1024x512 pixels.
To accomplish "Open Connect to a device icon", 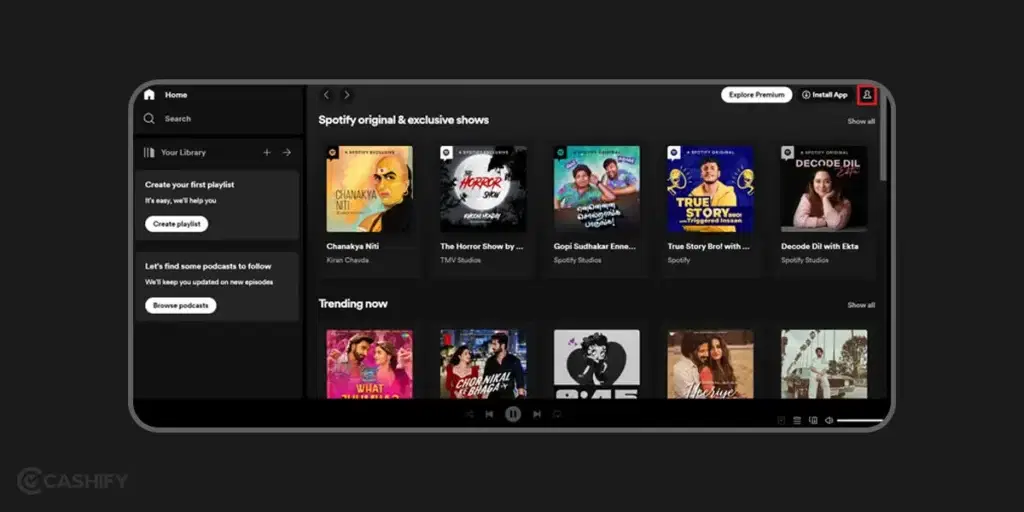I will click(813, 421).
